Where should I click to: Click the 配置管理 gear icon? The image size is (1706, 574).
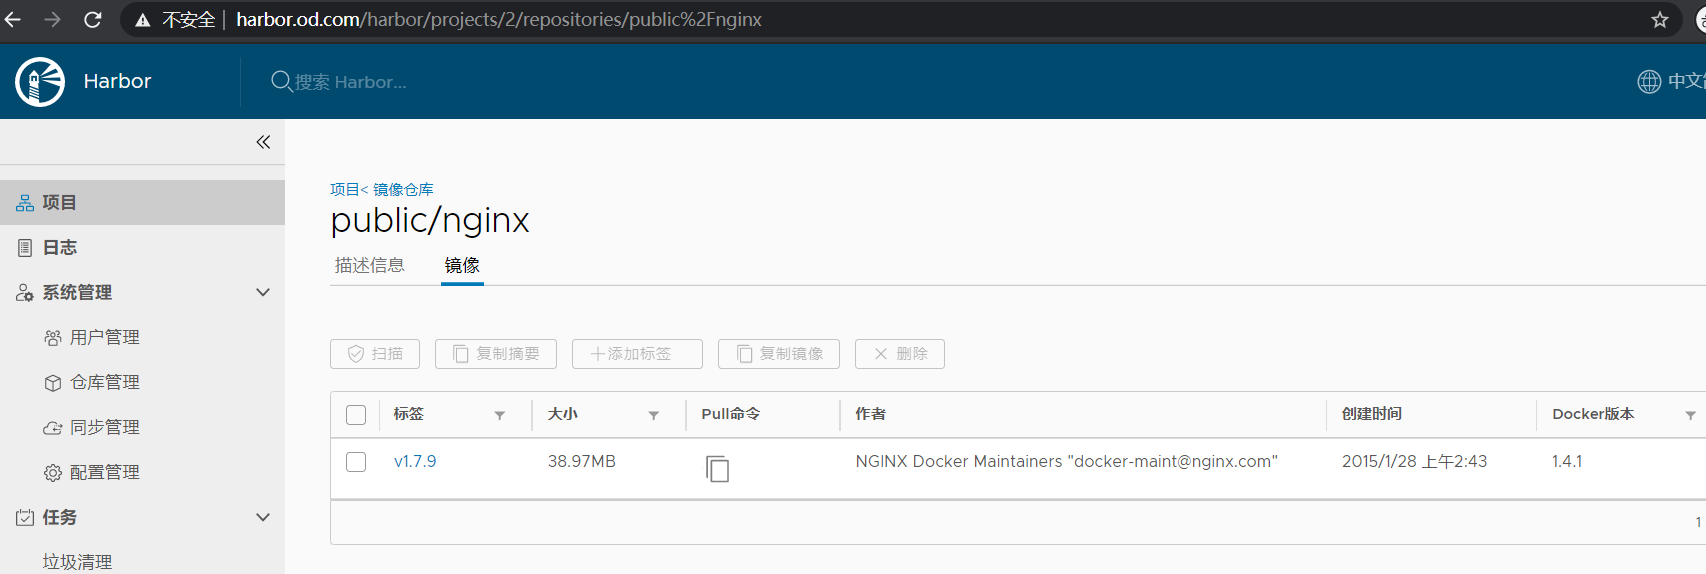pyautogui.click(x=53, y=473)
